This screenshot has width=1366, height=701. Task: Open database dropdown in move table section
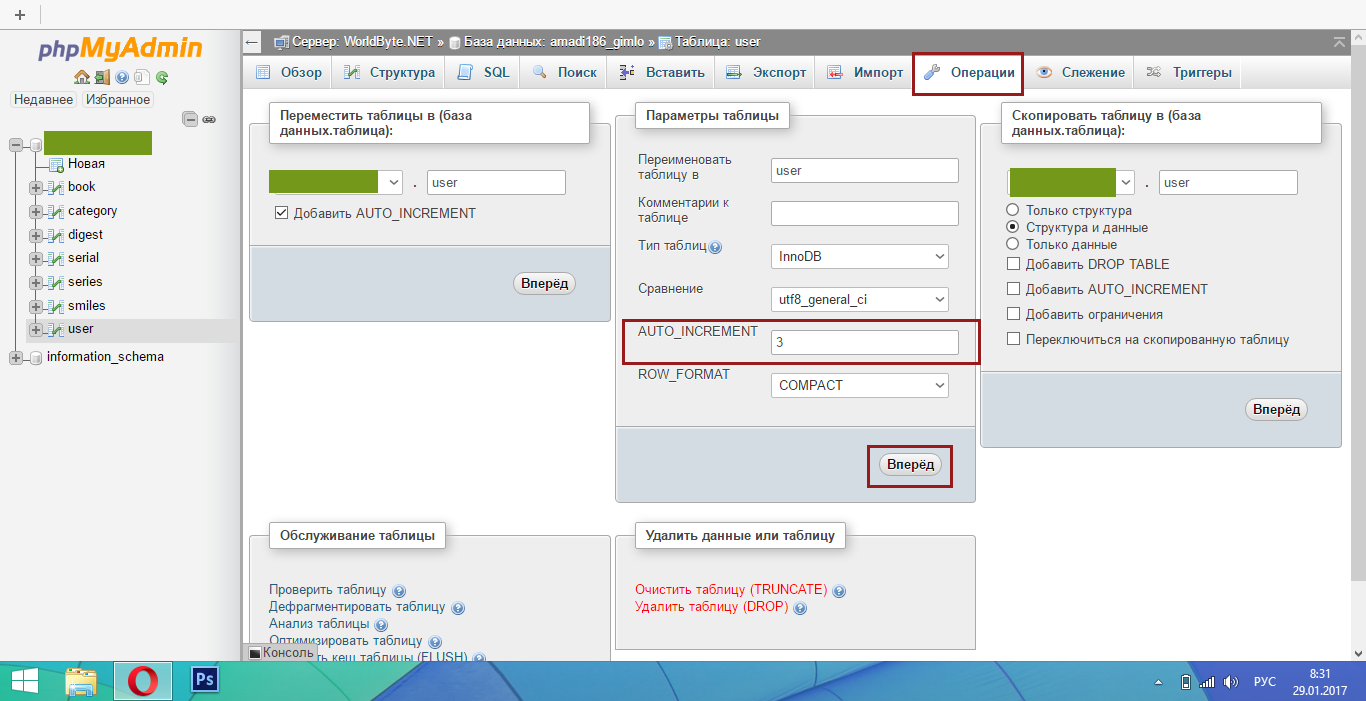[336, 182]
